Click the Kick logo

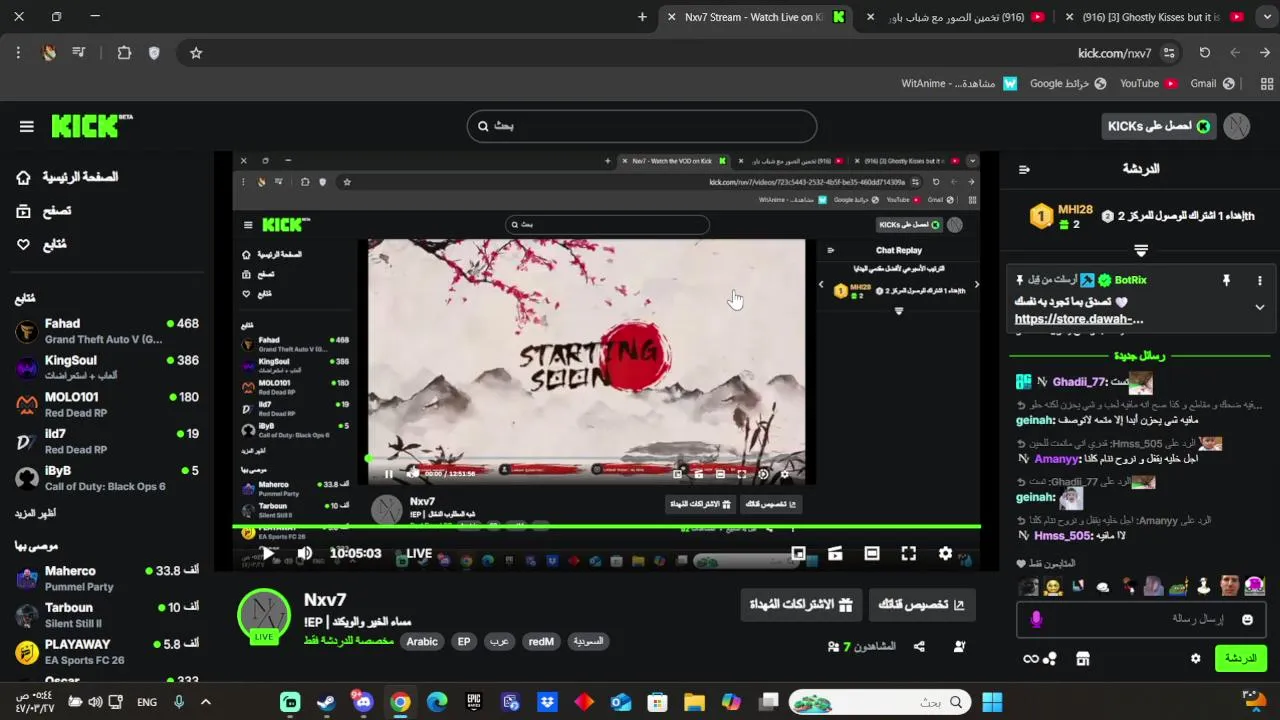tap(91, 125)
